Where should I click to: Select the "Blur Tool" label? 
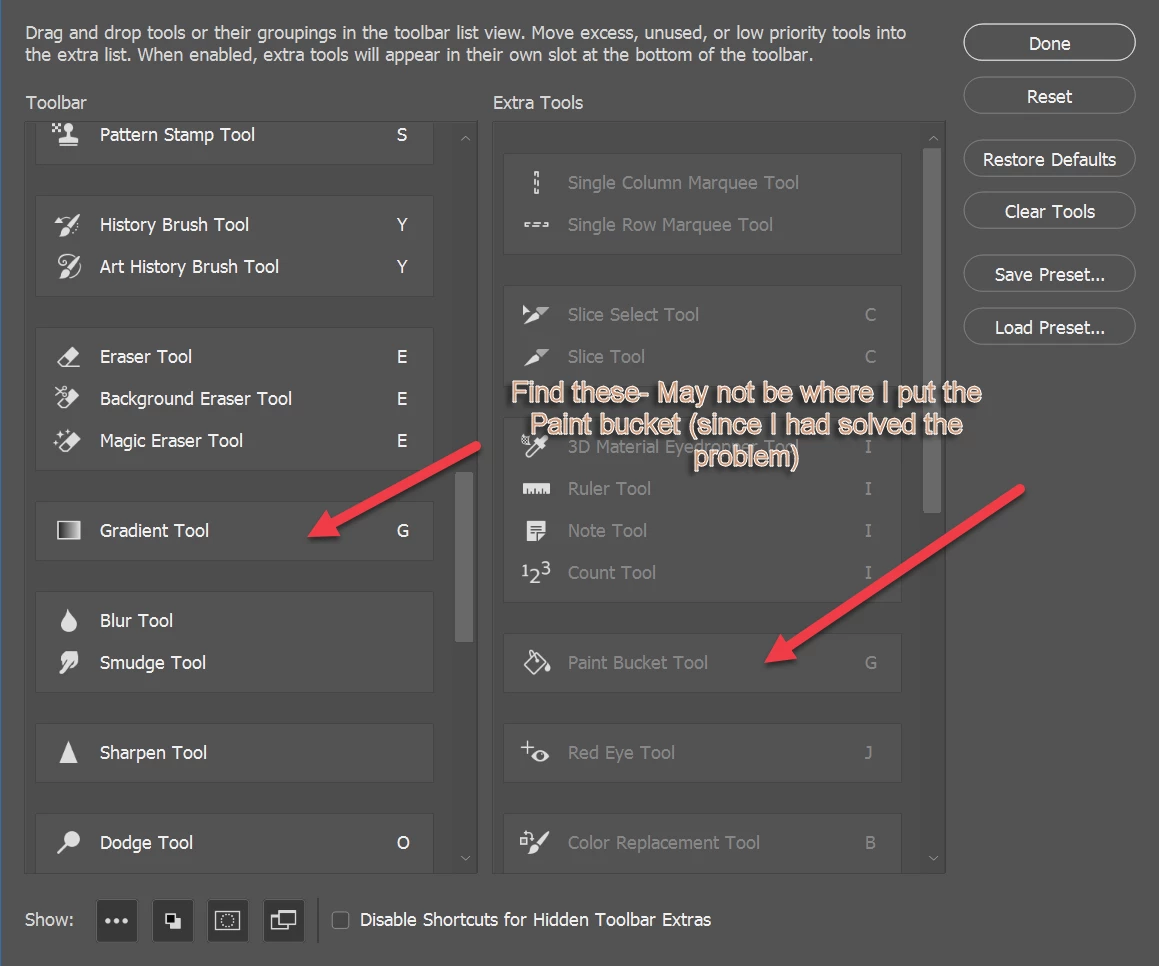coord(137,621)
